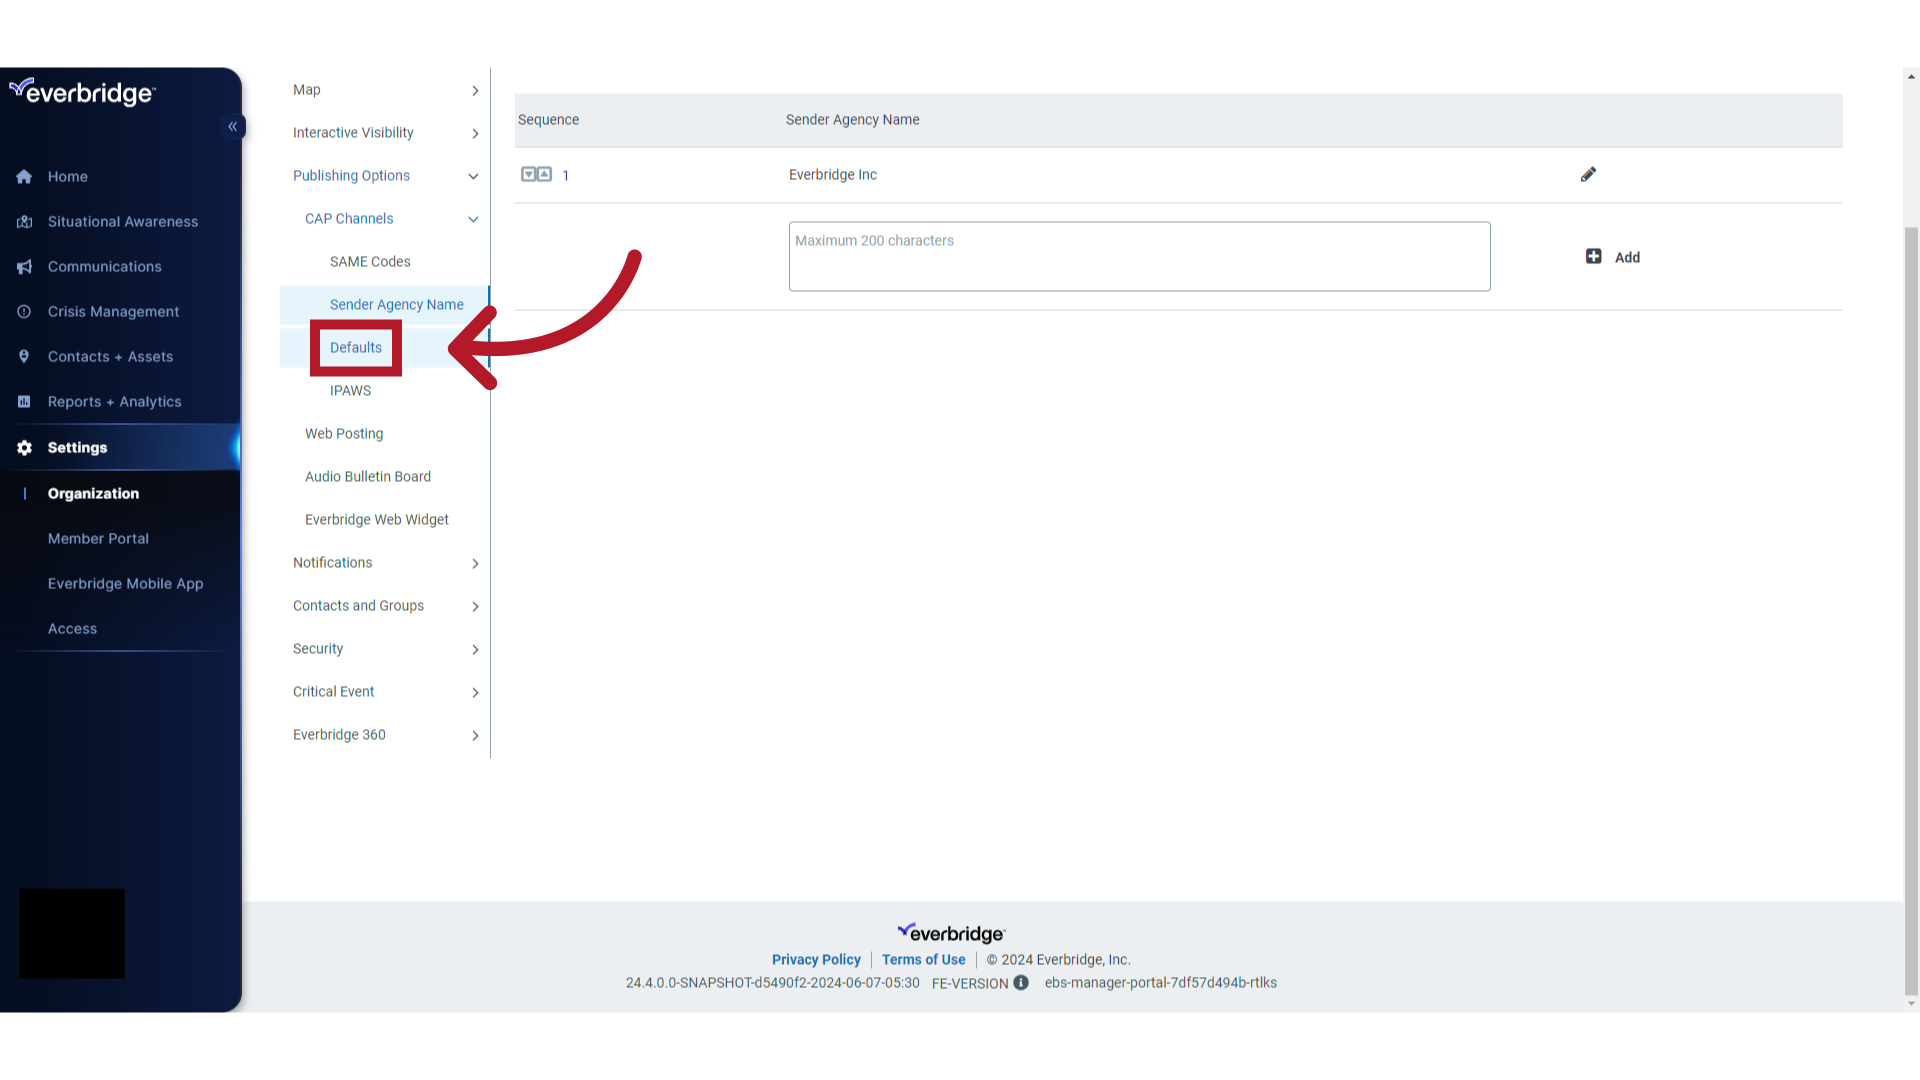Click the Add text label
Image resolution: width=1920 pixels, height=1080 pixels.
coord(1627,257)
